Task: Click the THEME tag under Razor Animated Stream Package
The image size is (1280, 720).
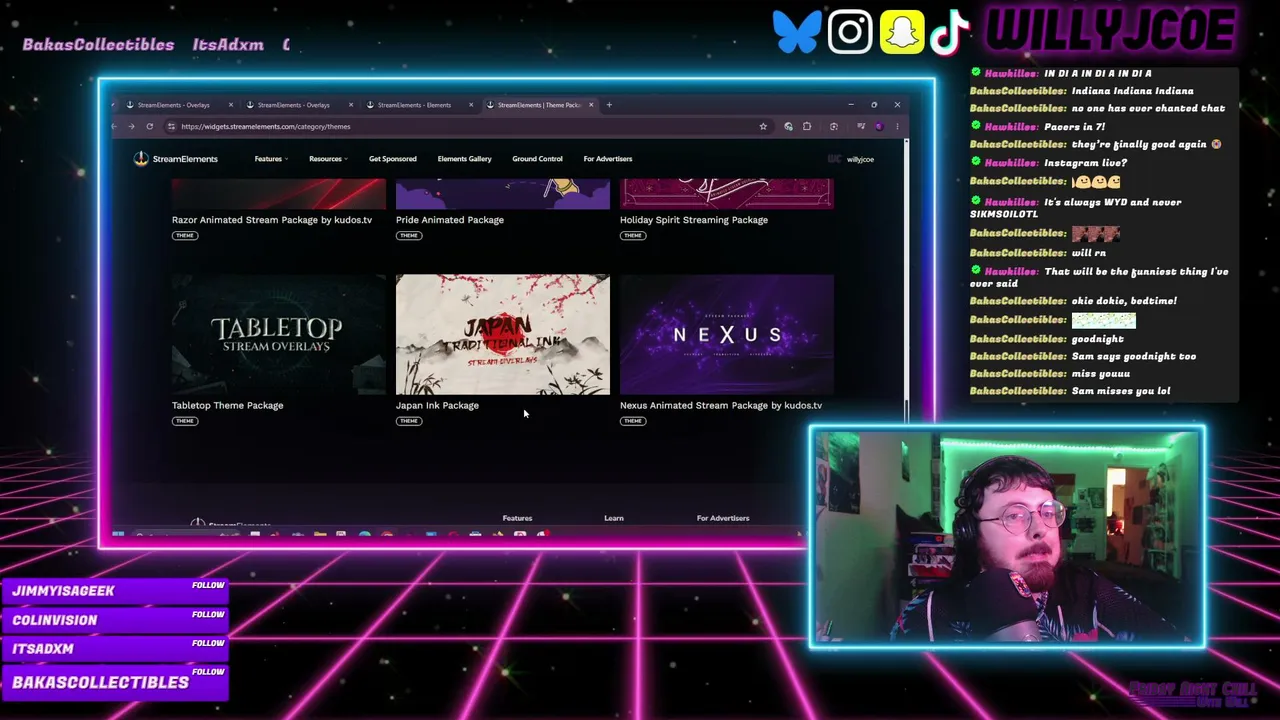Action: pyautogui.click(x=184, y=235)
